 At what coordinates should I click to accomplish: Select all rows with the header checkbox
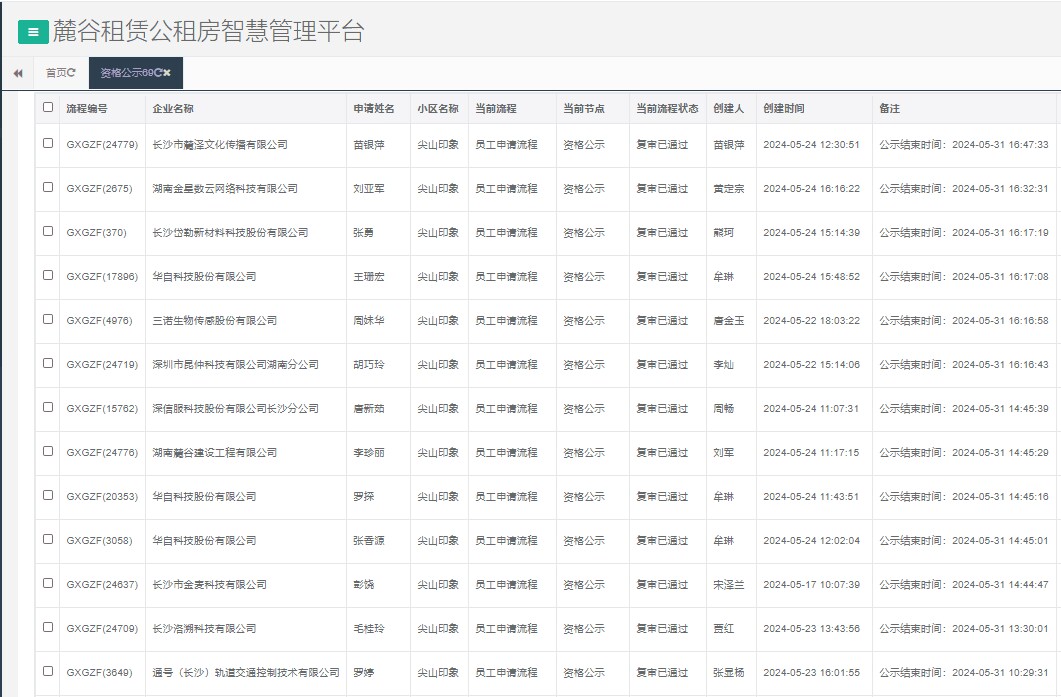[x=46, y=109]
